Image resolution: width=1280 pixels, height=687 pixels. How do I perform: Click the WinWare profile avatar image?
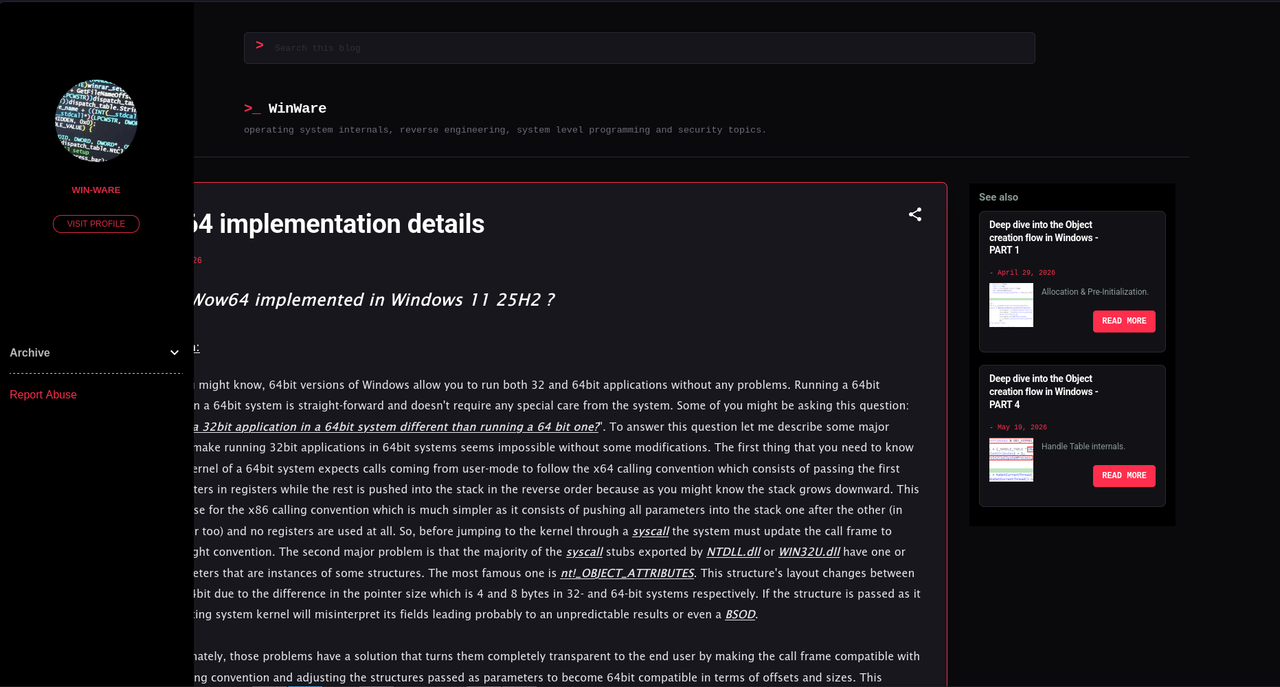click(x=96, y=121)
